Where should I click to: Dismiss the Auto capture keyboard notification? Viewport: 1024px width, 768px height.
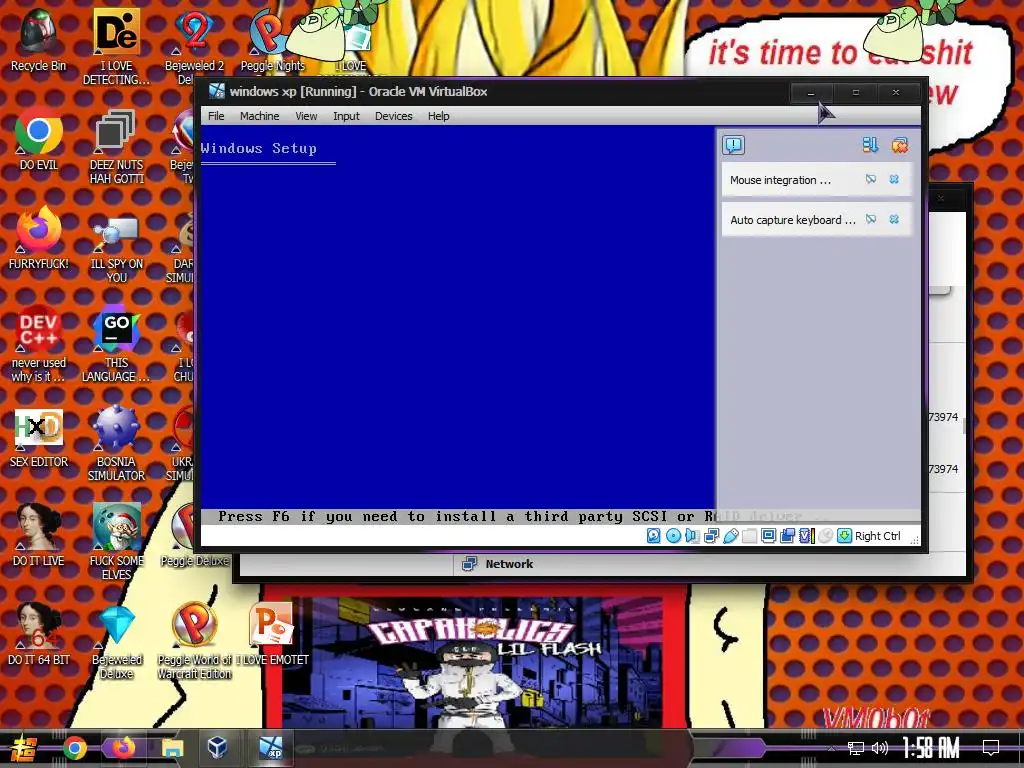[894, 219]
